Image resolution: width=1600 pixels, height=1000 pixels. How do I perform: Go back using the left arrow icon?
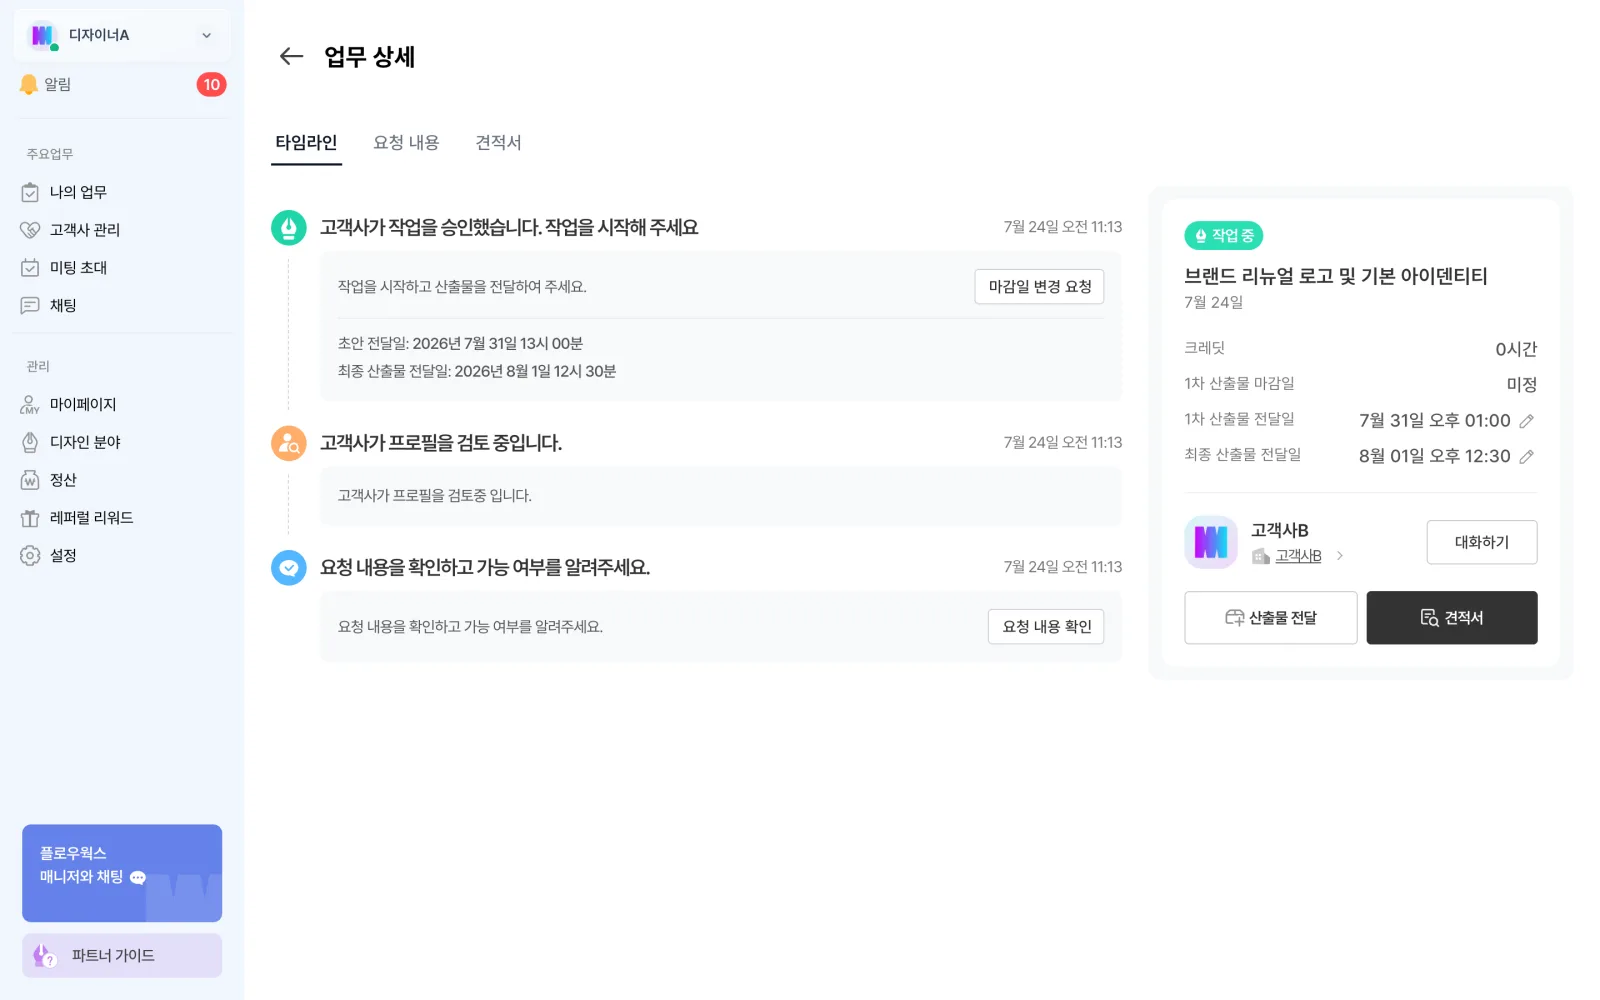tap(291, 56)
